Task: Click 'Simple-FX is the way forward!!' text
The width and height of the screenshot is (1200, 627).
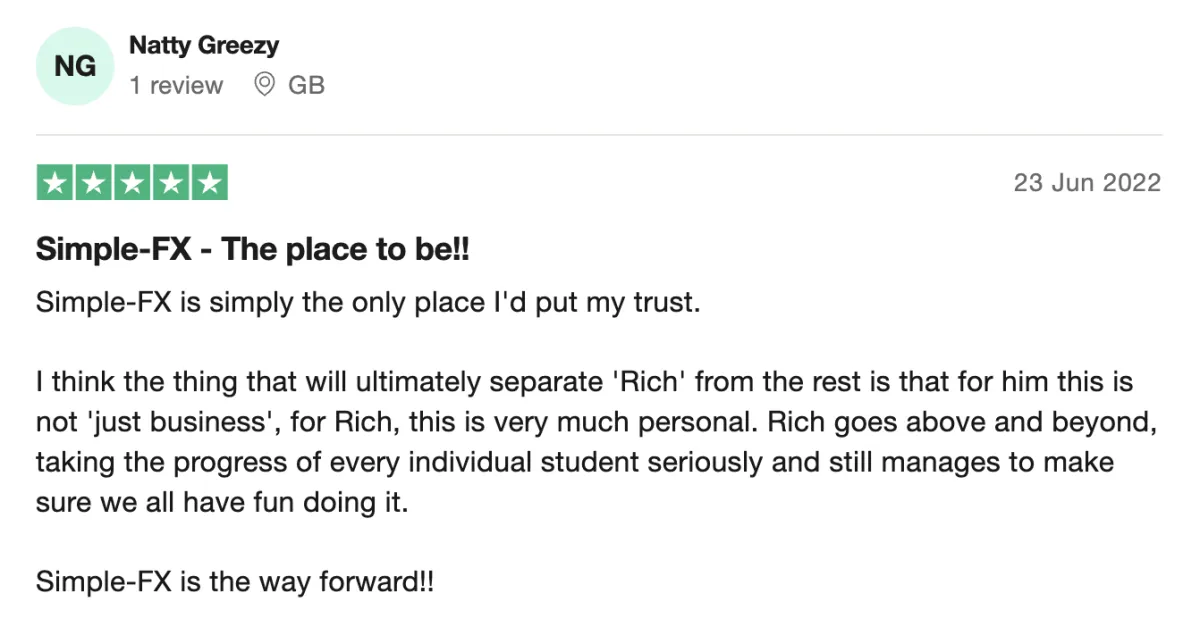Action: click(x=236, y=583)
